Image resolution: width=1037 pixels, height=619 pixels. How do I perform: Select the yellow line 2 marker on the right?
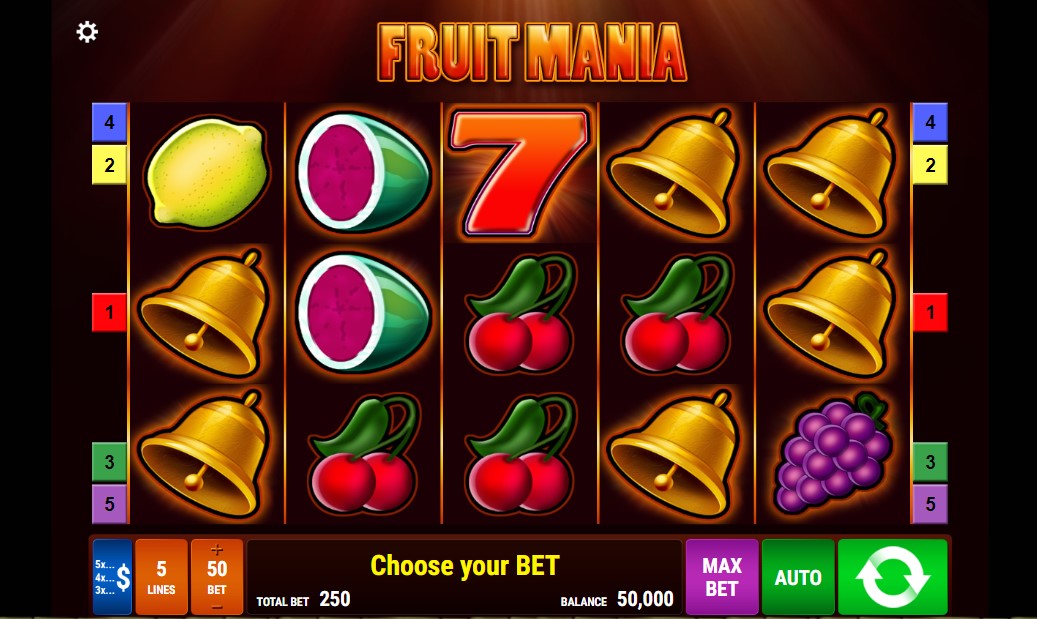pyautogui.click(x=930, y=165)
